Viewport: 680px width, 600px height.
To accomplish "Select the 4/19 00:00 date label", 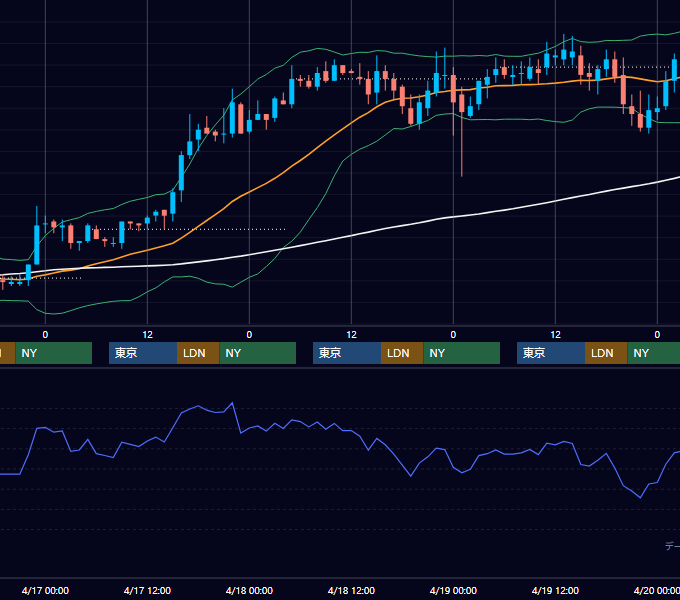I will (x=453, y=590).
